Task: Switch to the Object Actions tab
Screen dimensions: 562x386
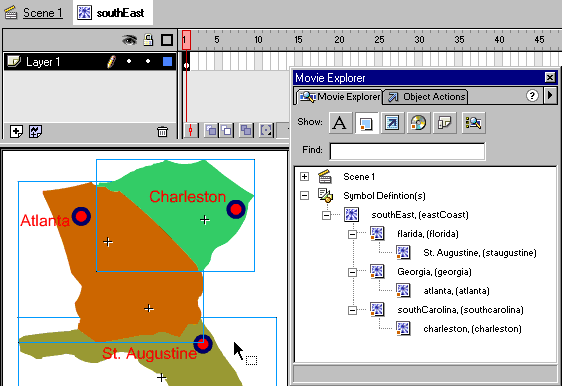Action: 426,97
